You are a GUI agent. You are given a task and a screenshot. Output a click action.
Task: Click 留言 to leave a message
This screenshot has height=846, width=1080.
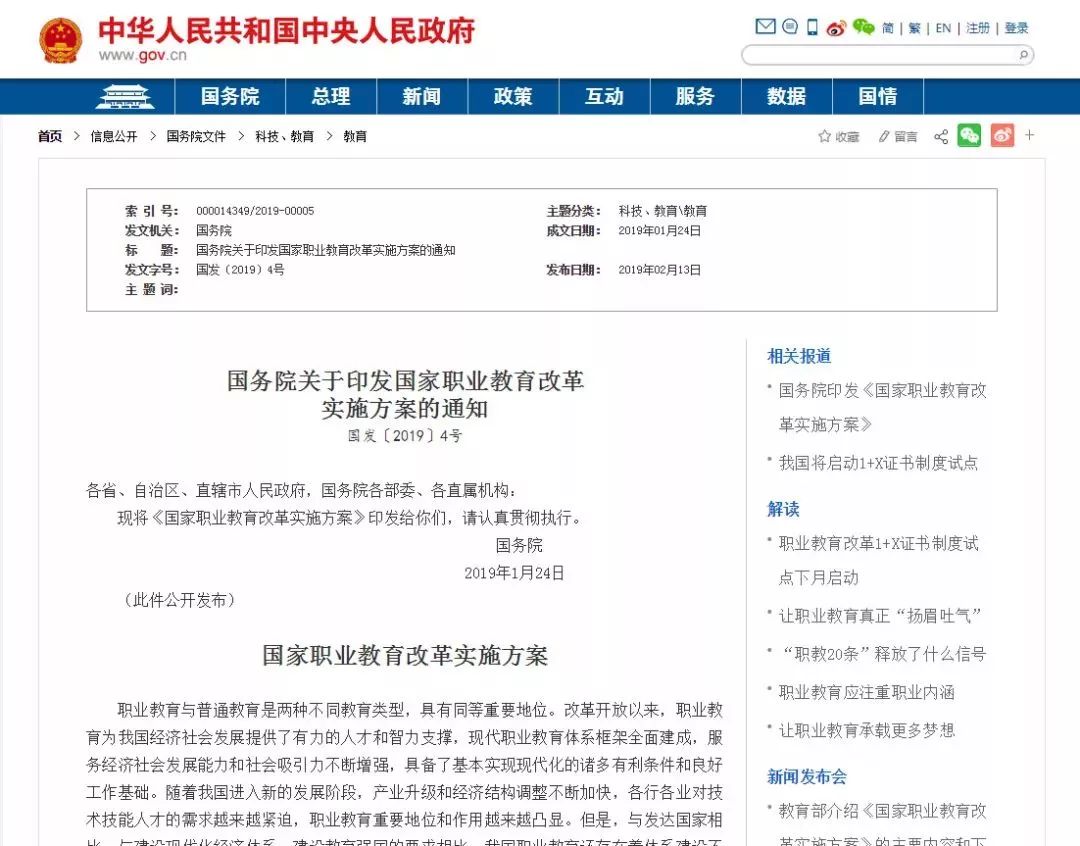898,136
